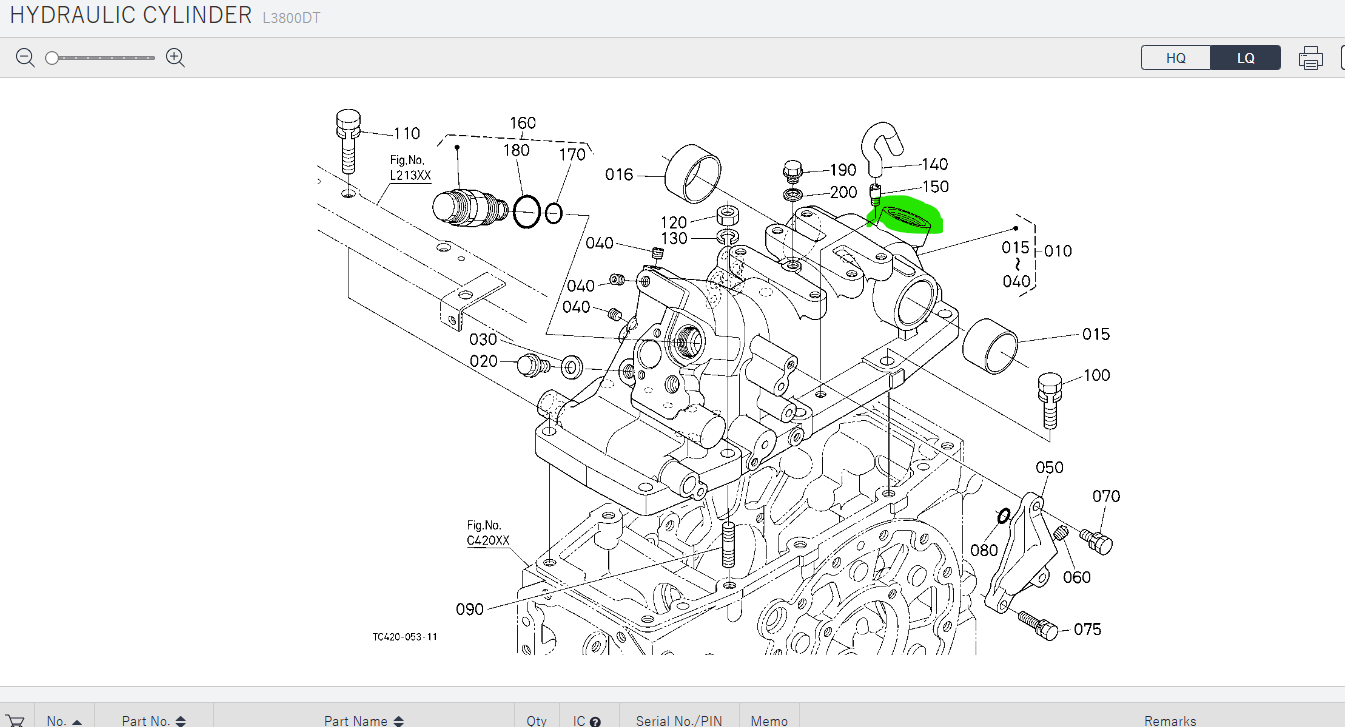Print the hydraulic cylinder diagram

coord(1310,58)
